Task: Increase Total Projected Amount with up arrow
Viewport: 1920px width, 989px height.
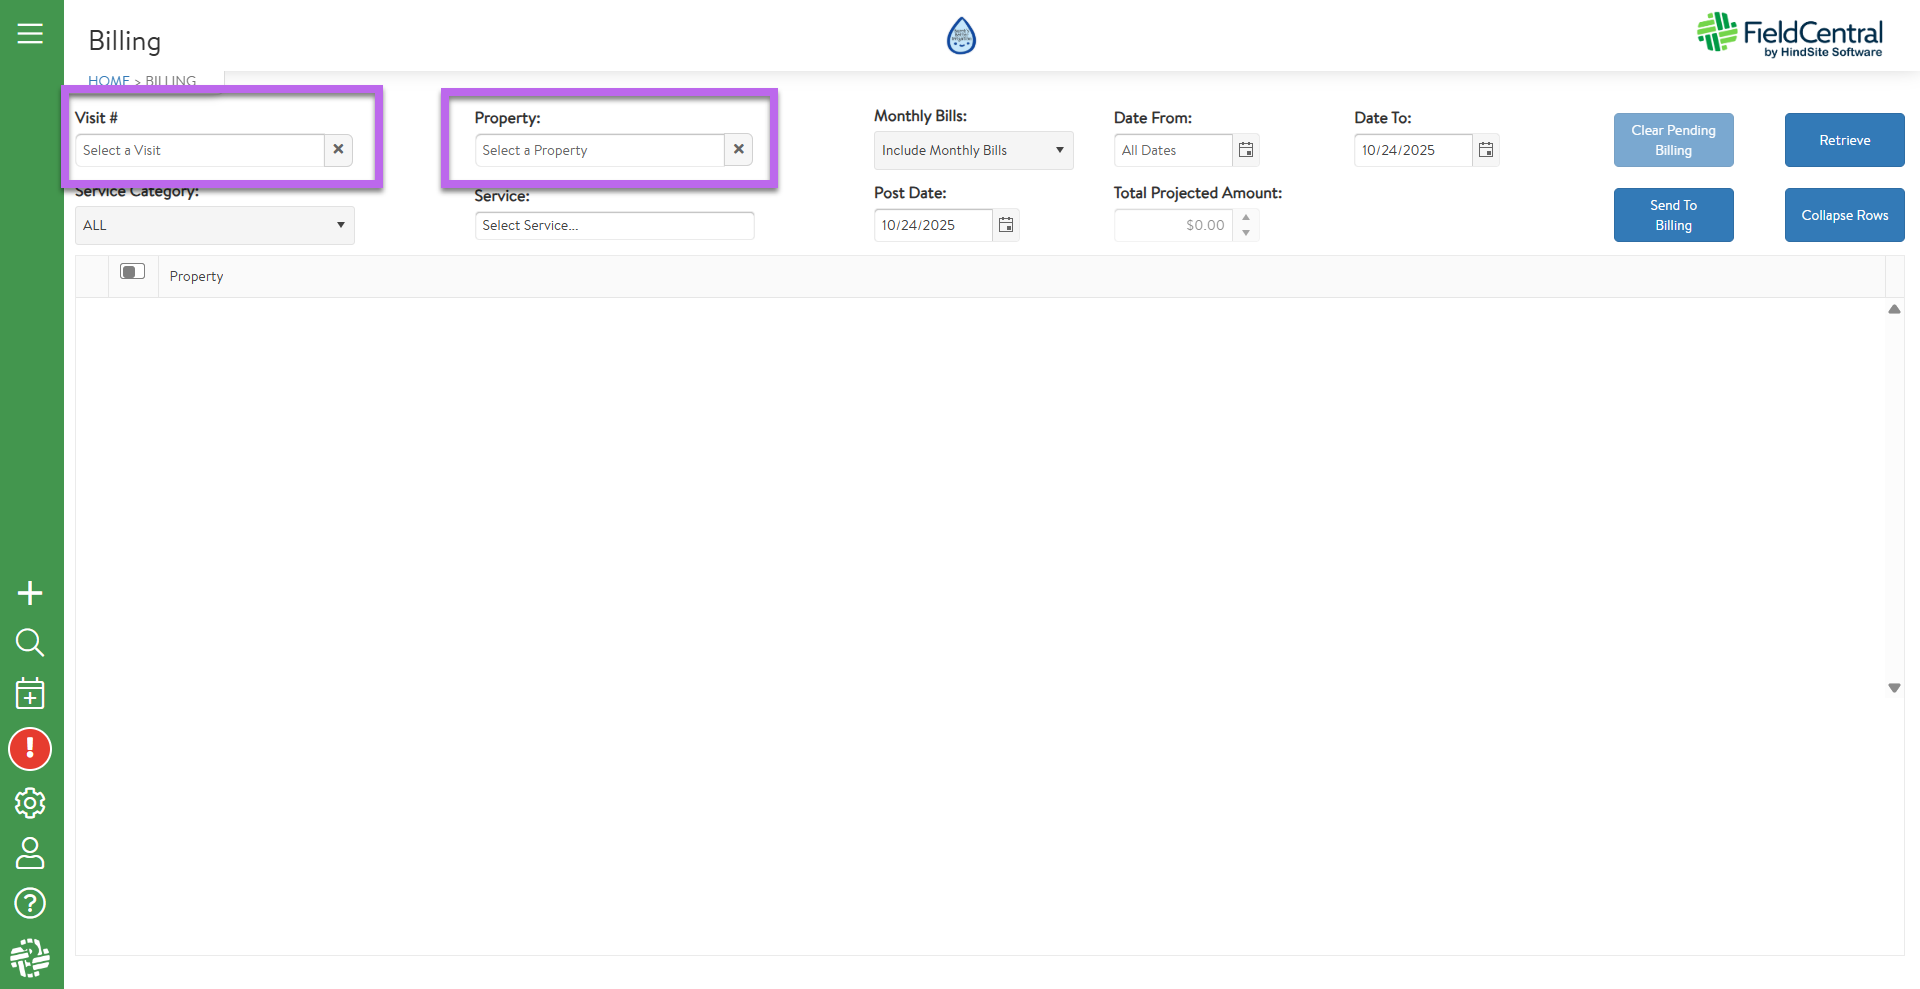Action: [x=1246, y=217]
